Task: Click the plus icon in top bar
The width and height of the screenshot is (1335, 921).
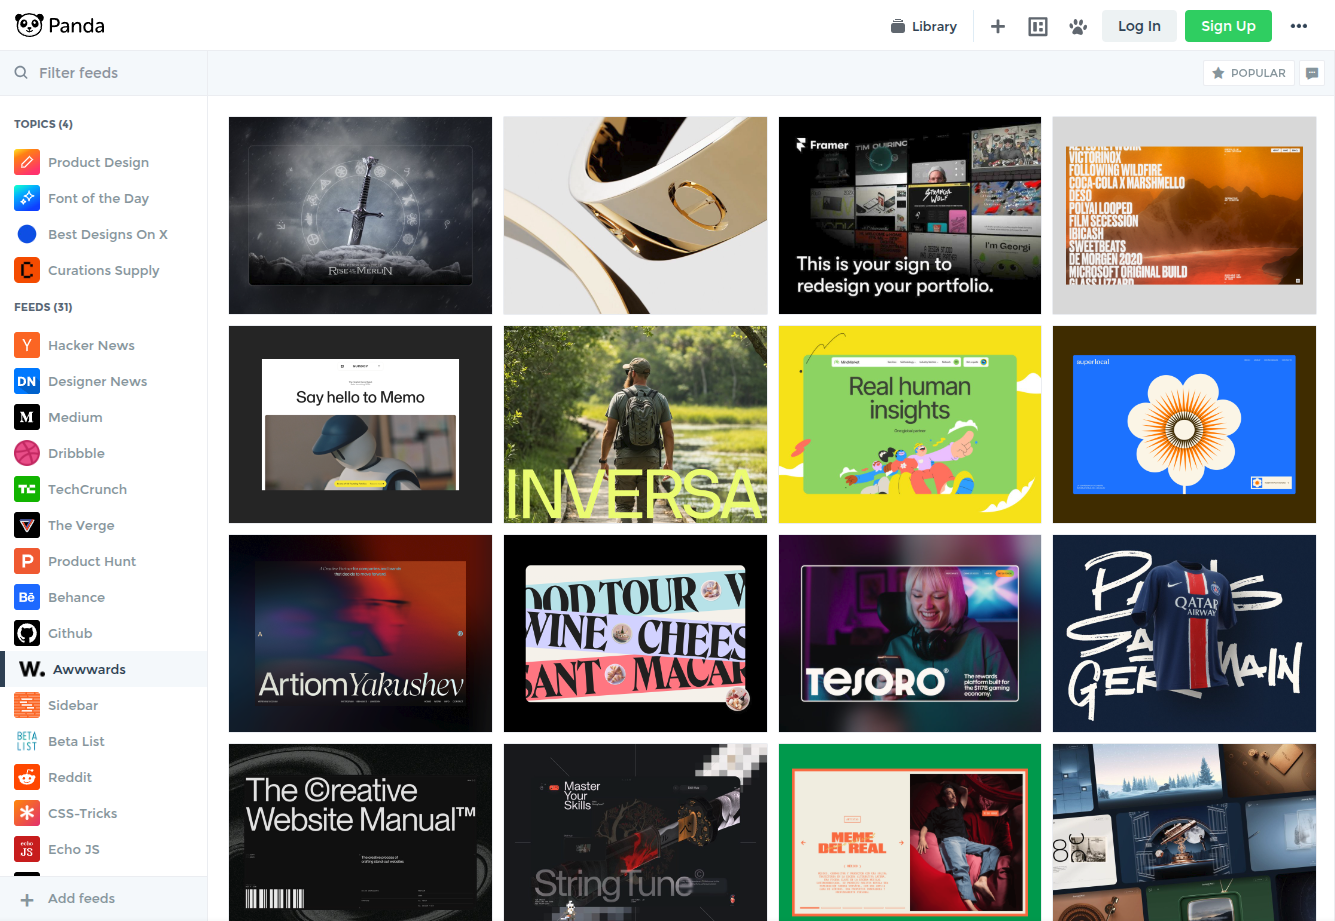Action: (997, 26)
